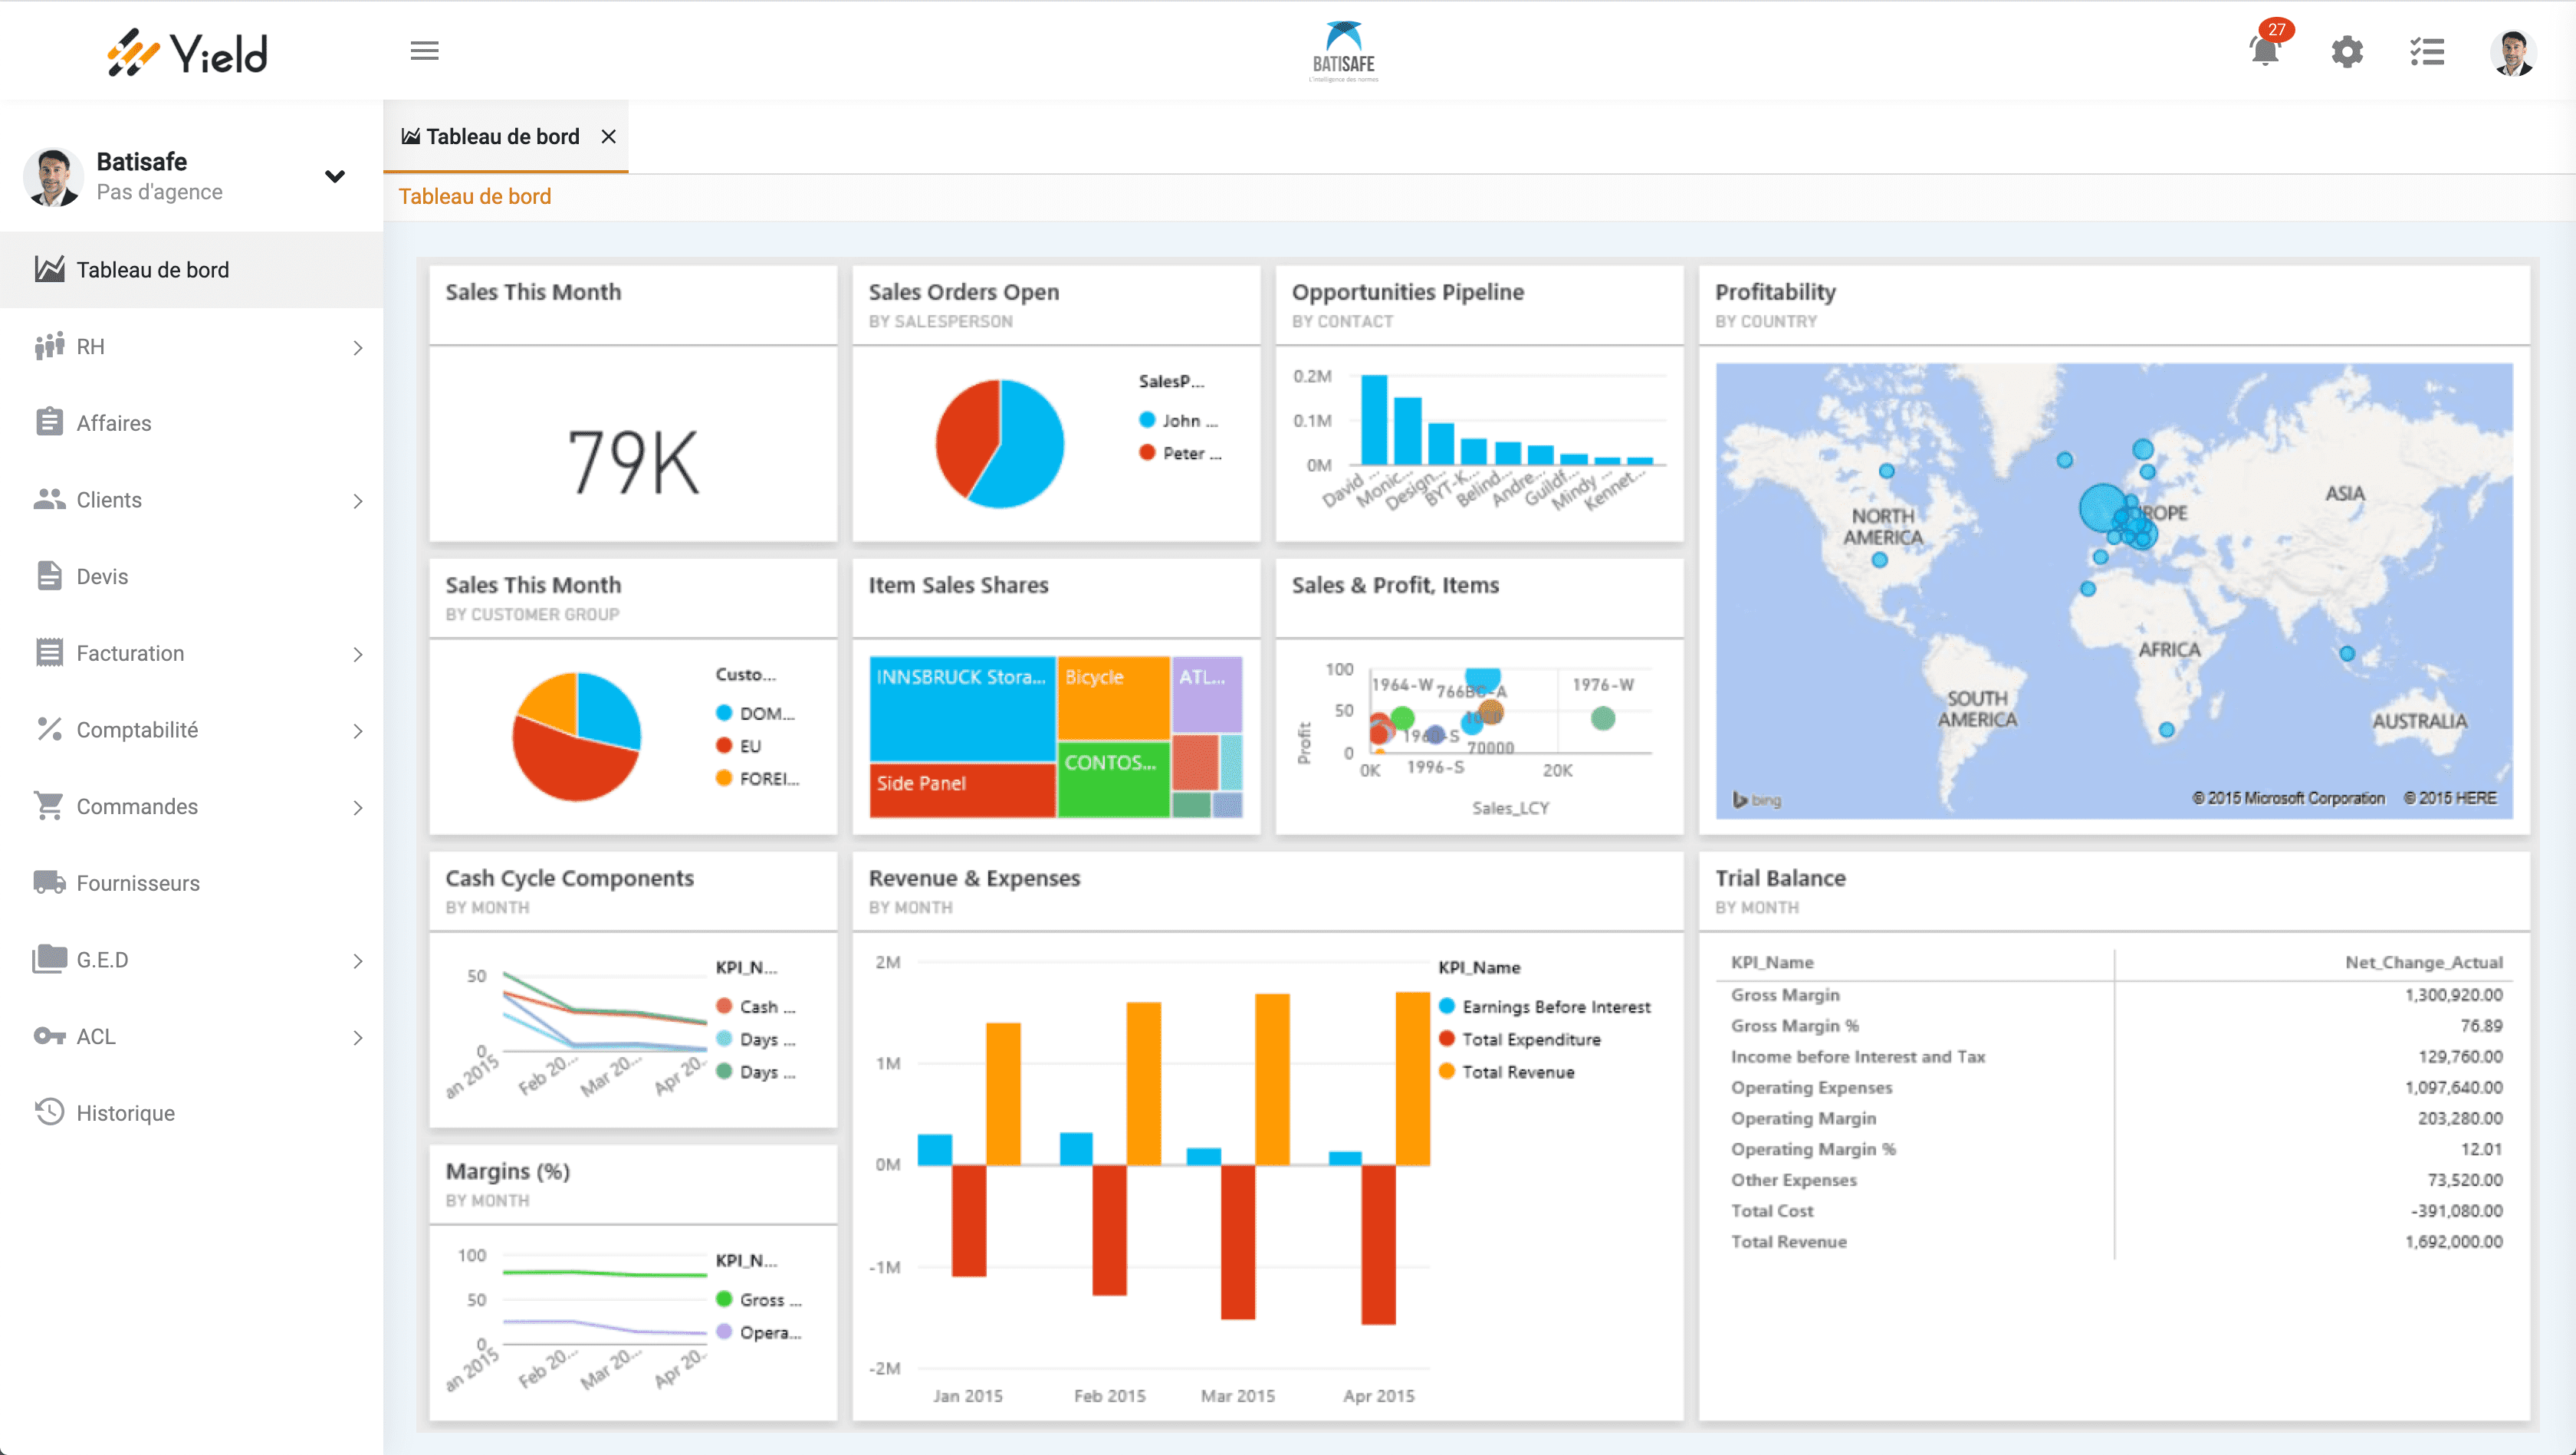Click the ACL key icon
The width and height of the screenshot is (2576, 1455).
click(x=49, y=1036)
